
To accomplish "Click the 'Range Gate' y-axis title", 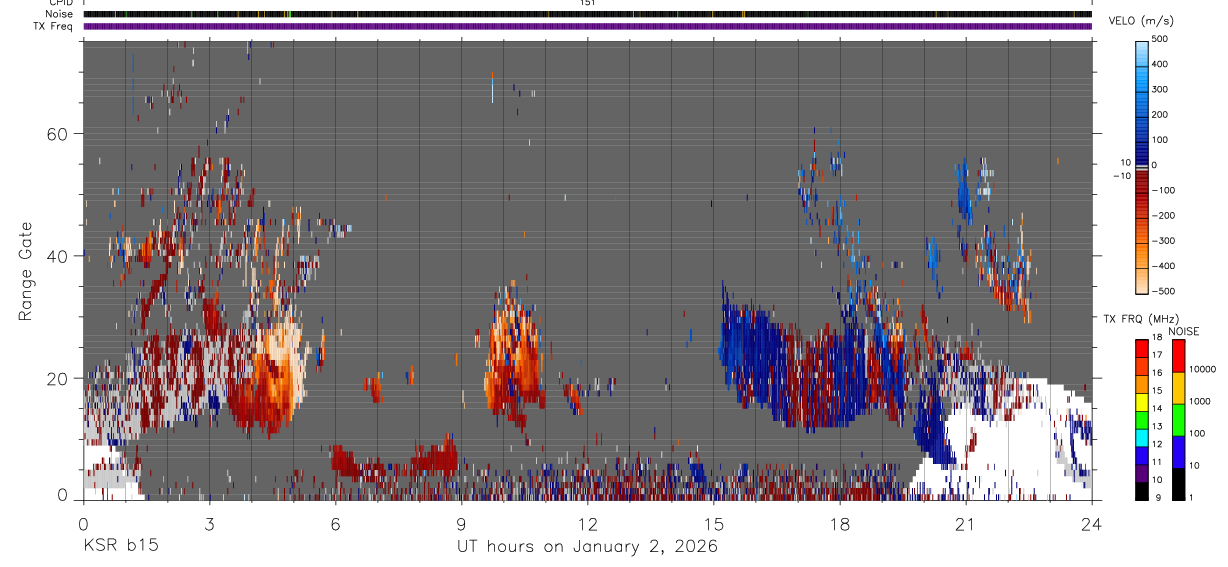I will pyautogui.click(x=26, y=270).
